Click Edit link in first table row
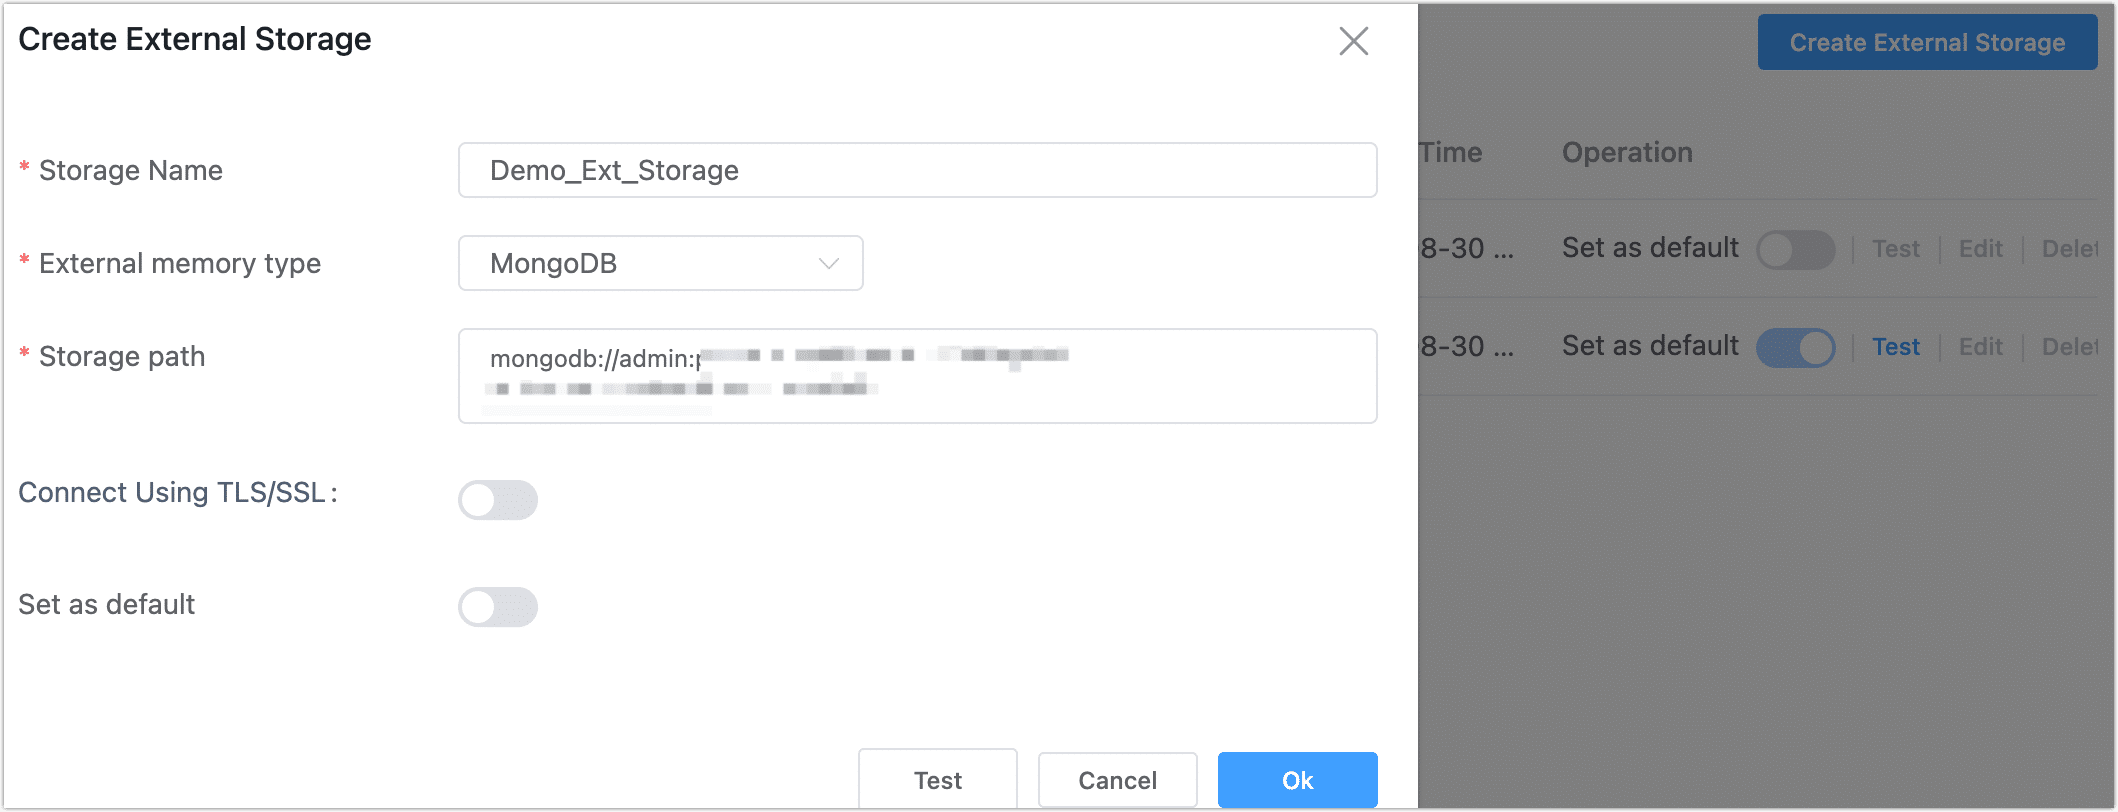This screenshot has width=2118, height=812. click(x=1981, y=249)
